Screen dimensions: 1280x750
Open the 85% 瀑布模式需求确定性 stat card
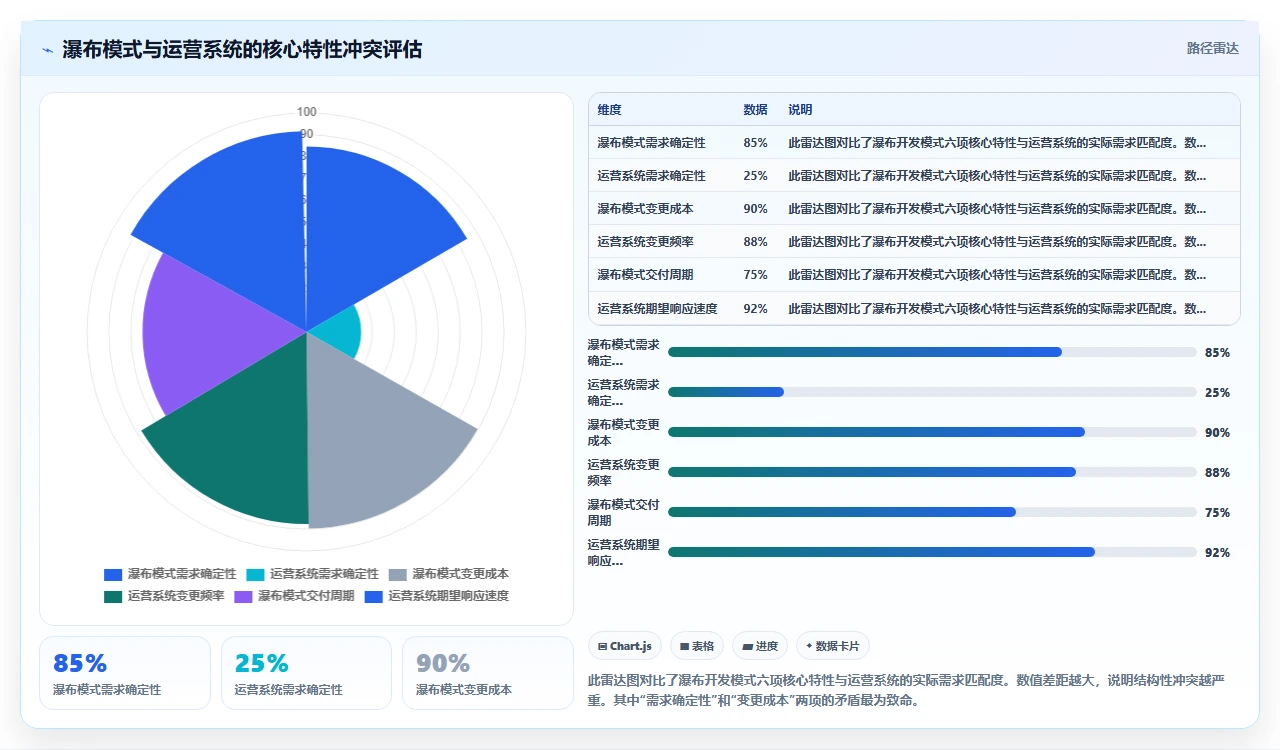point(125,673)
